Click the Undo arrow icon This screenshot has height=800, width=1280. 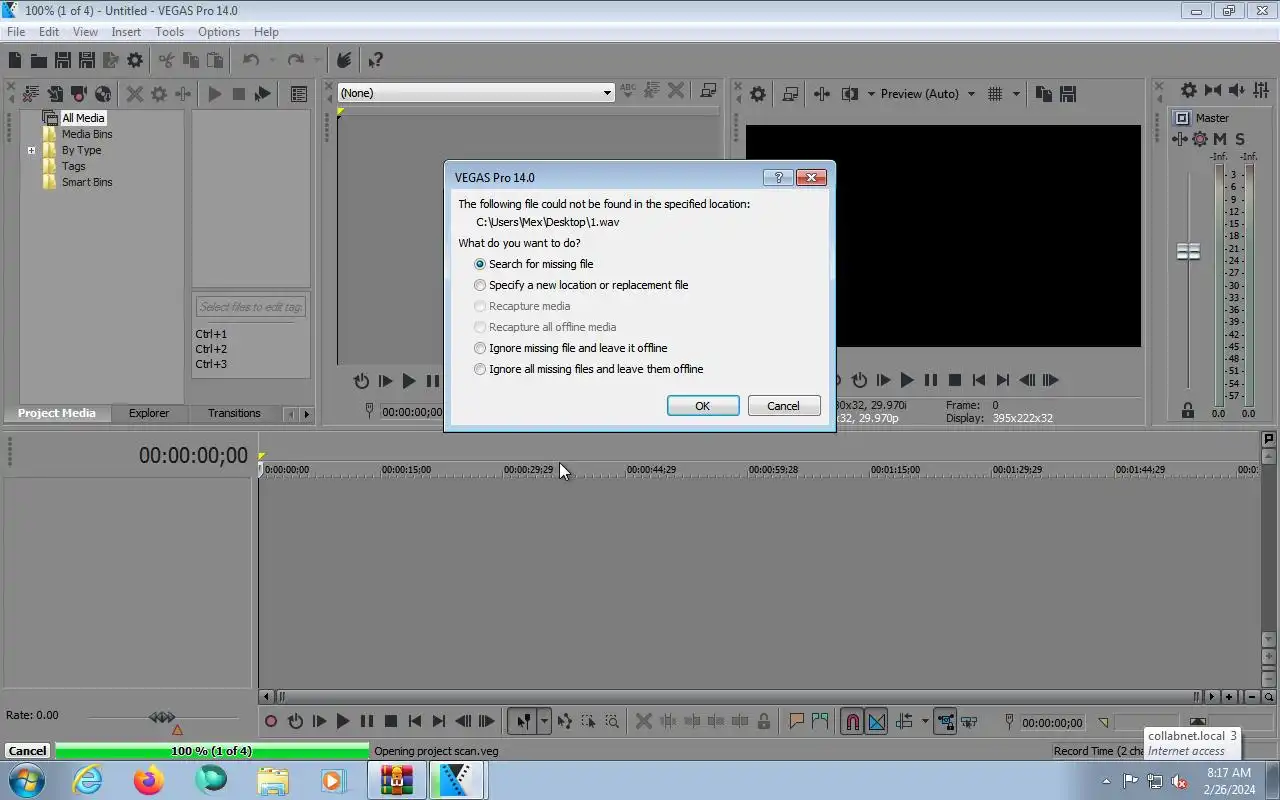[251, 61]
